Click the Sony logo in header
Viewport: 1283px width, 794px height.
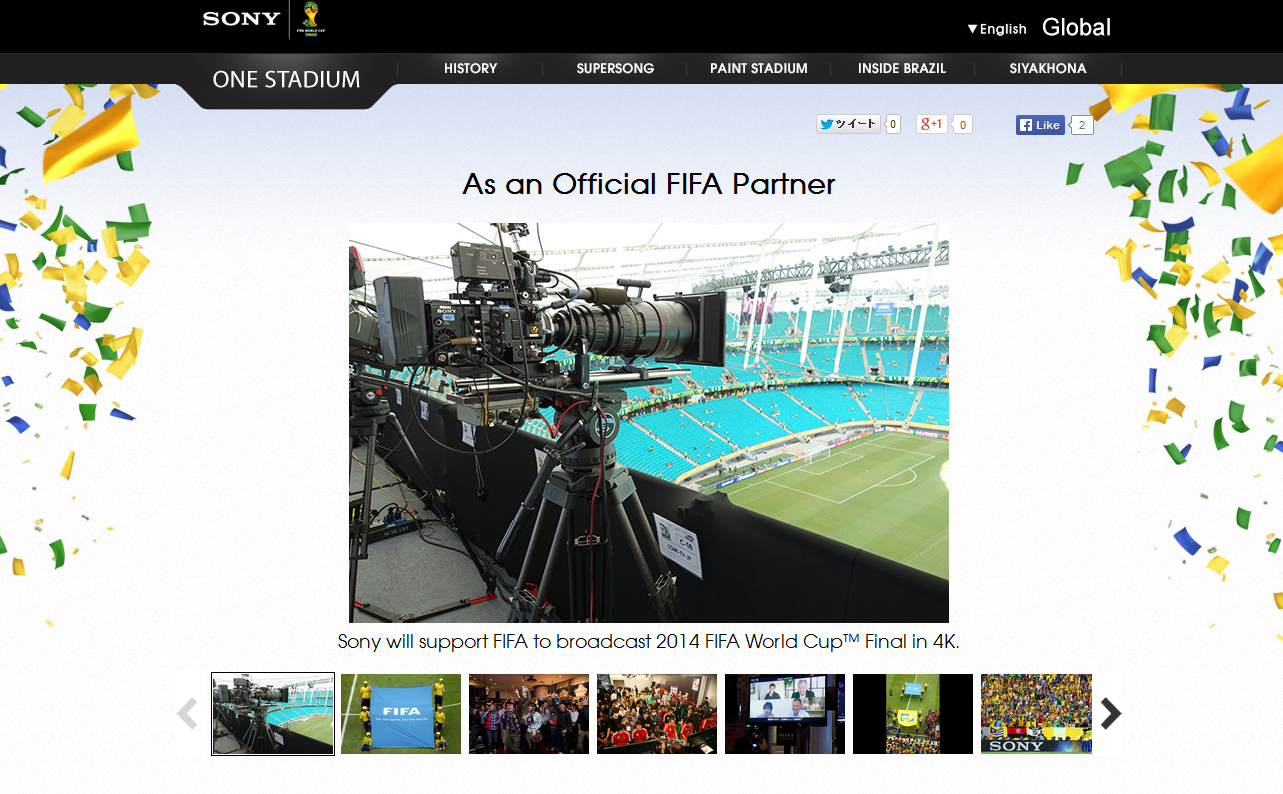pyautogui.click(x=241, y=19)
